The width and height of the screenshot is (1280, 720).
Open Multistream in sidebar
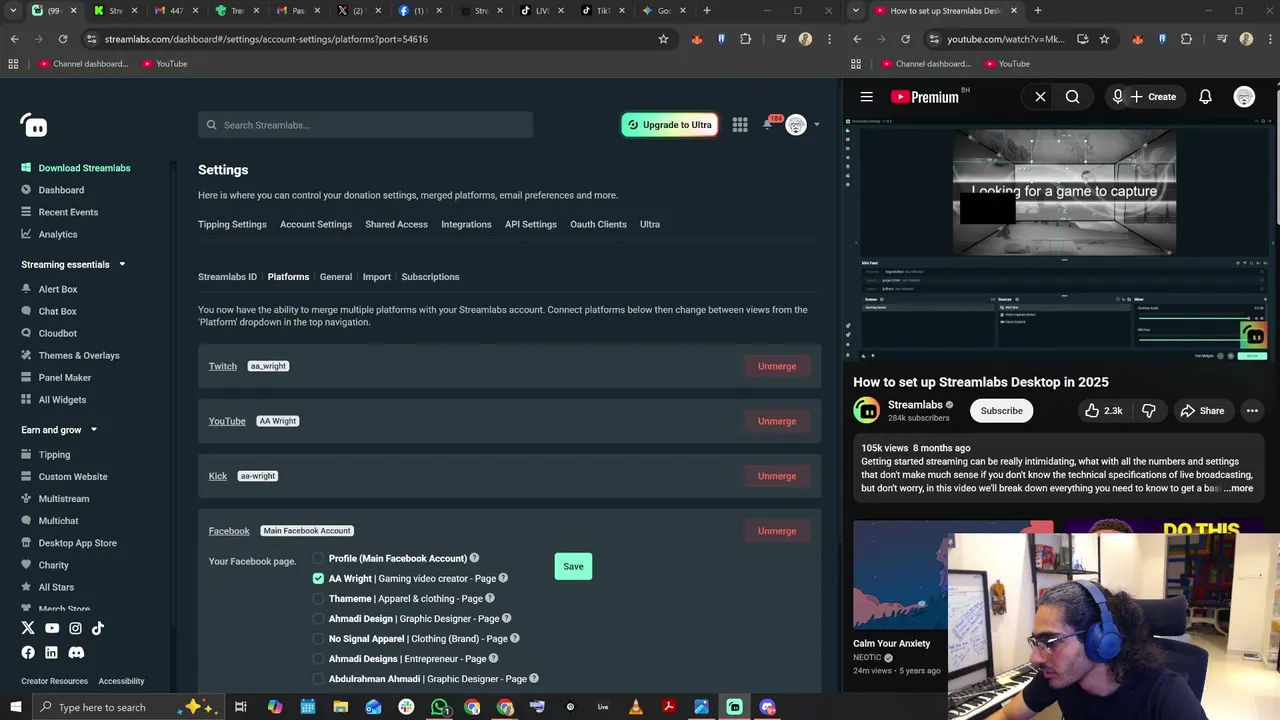click(x=64, y=499)
